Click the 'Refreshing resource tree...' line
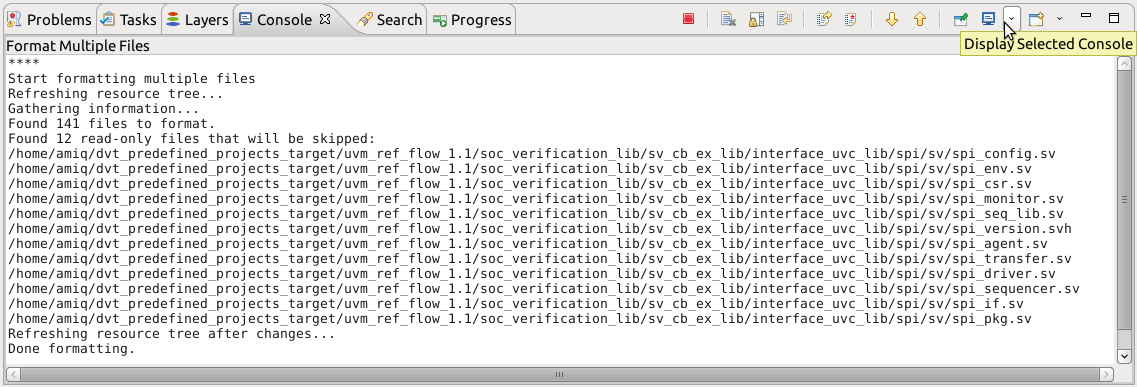The height and width of the screenshot is (387, 1137). 115,93
